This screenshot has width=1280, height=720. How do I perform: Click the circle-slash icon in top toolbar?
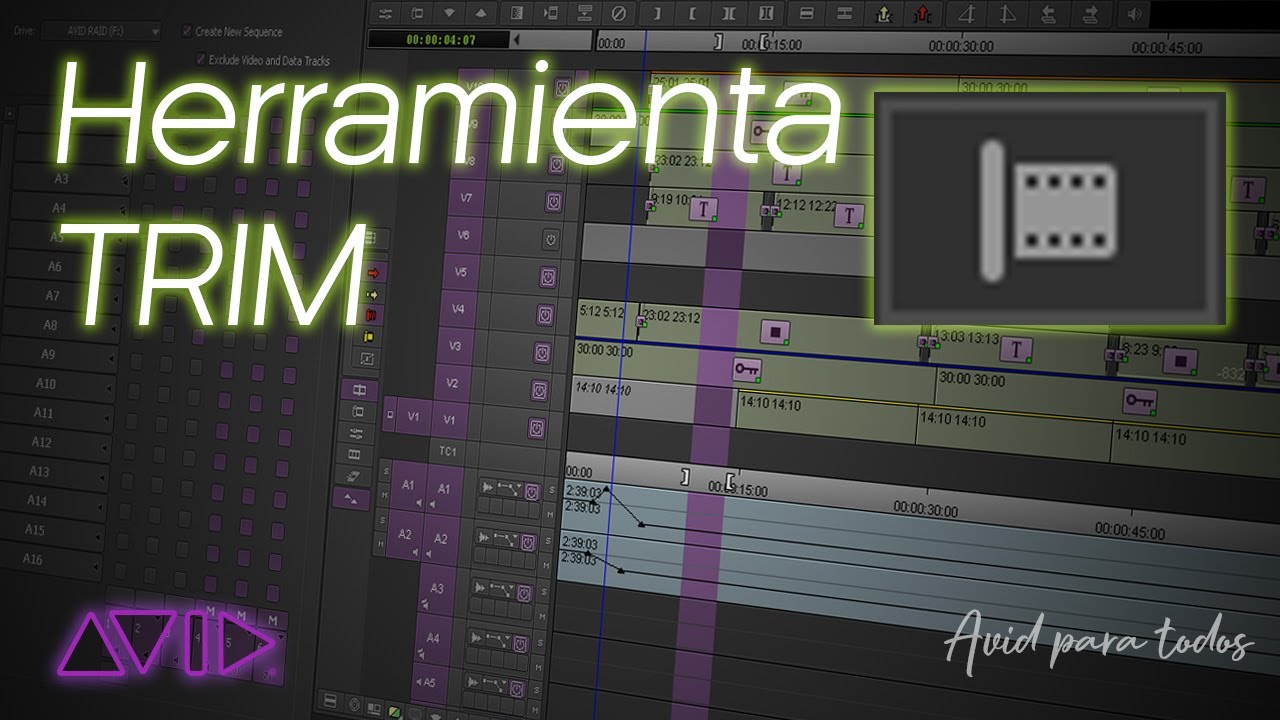(x=618, y=14)
